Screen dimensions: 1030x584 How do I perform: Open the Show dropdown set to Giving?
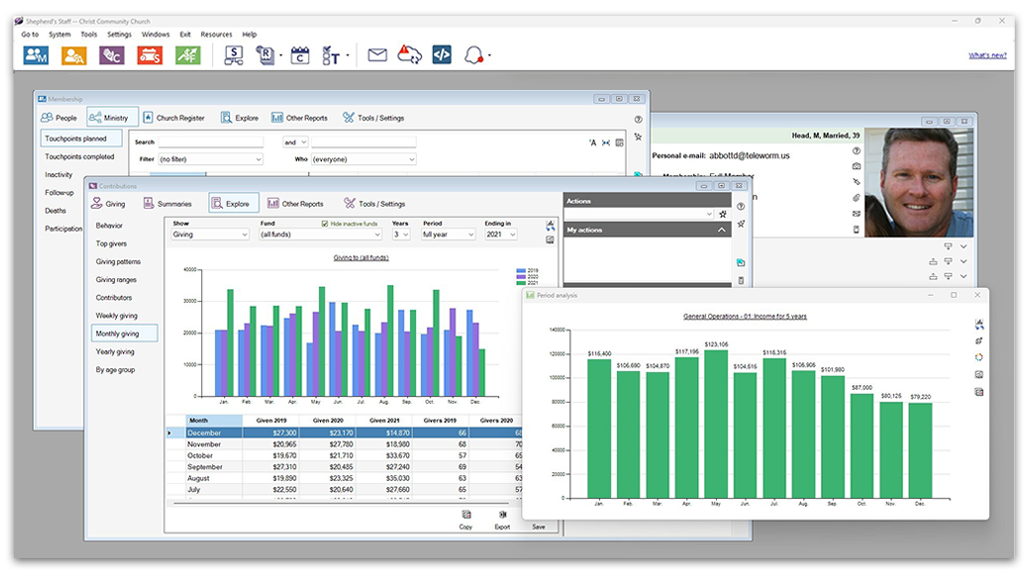coord(210,234)
